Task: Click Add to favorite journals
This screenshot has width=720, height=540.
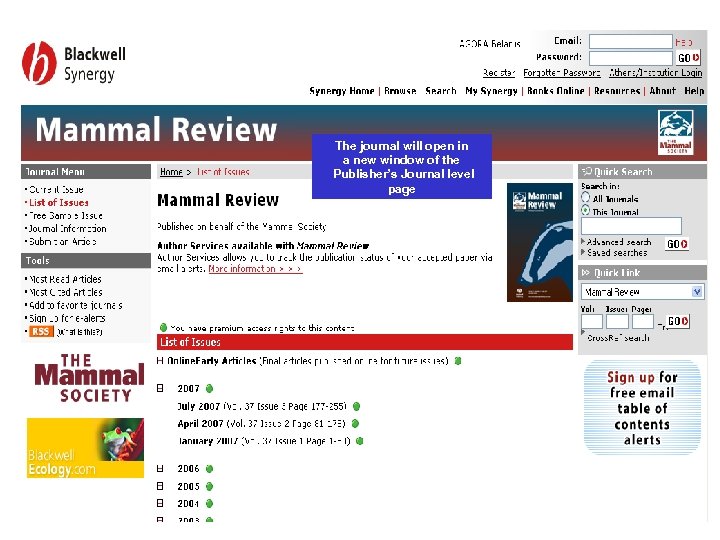Action: click(x=76, y=305)
